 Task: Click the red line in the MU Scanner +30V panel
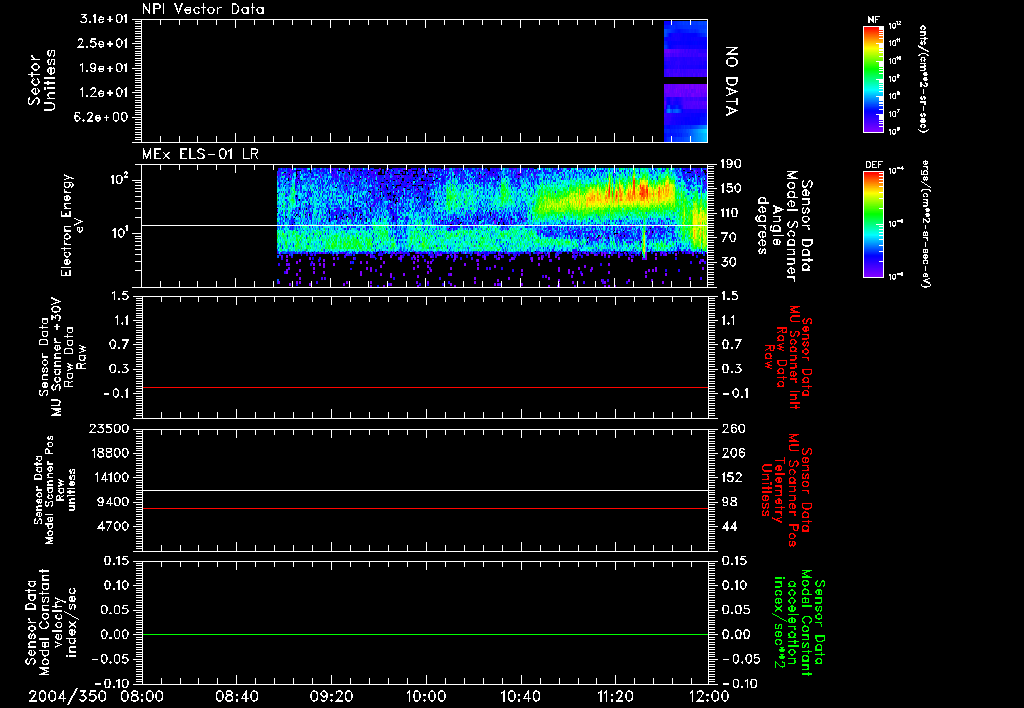point(424,387)
